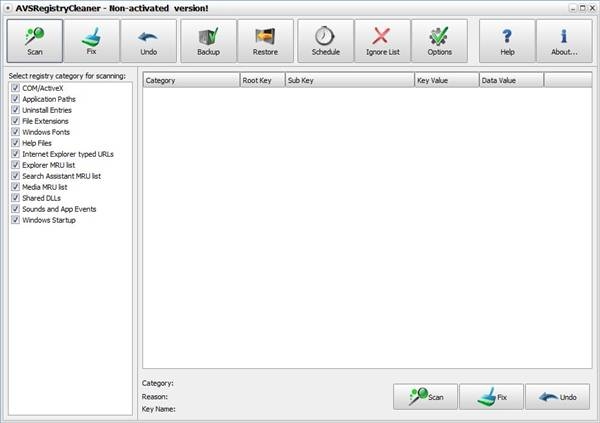Click the 'Key Name:' label
The height and width of the screenshot is (423, 600).
[x=158, y=409]
